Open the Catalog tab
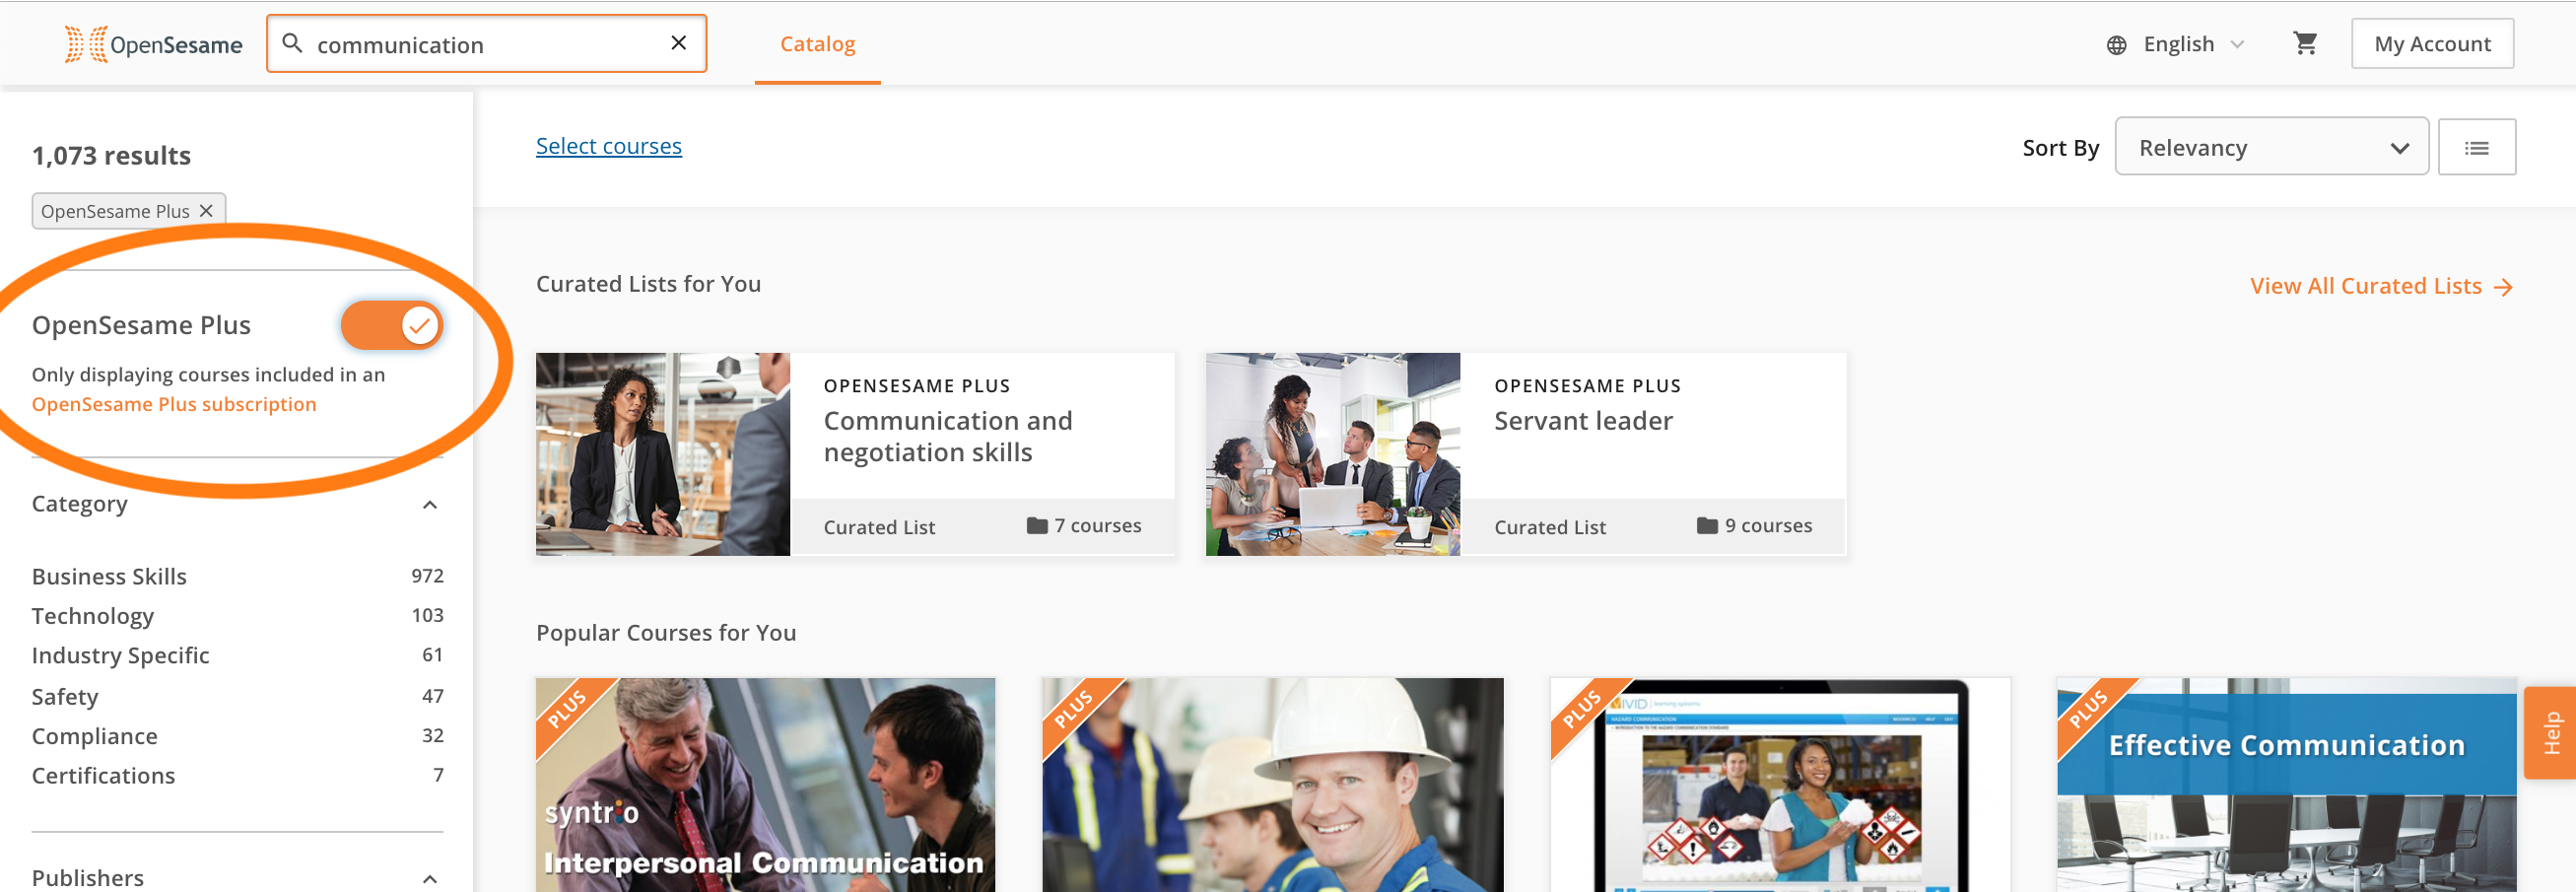This screenshot has width=2576, height=892. point(817,44)
